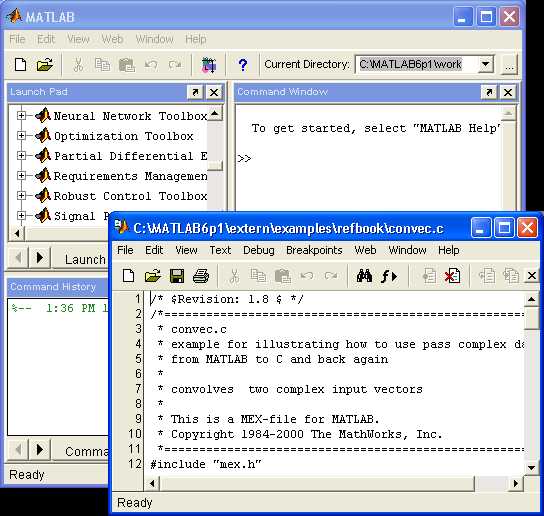Click Copy icon in MATLAB main toolbar
This screenshot has height=516, width=544.
point(102,65)
